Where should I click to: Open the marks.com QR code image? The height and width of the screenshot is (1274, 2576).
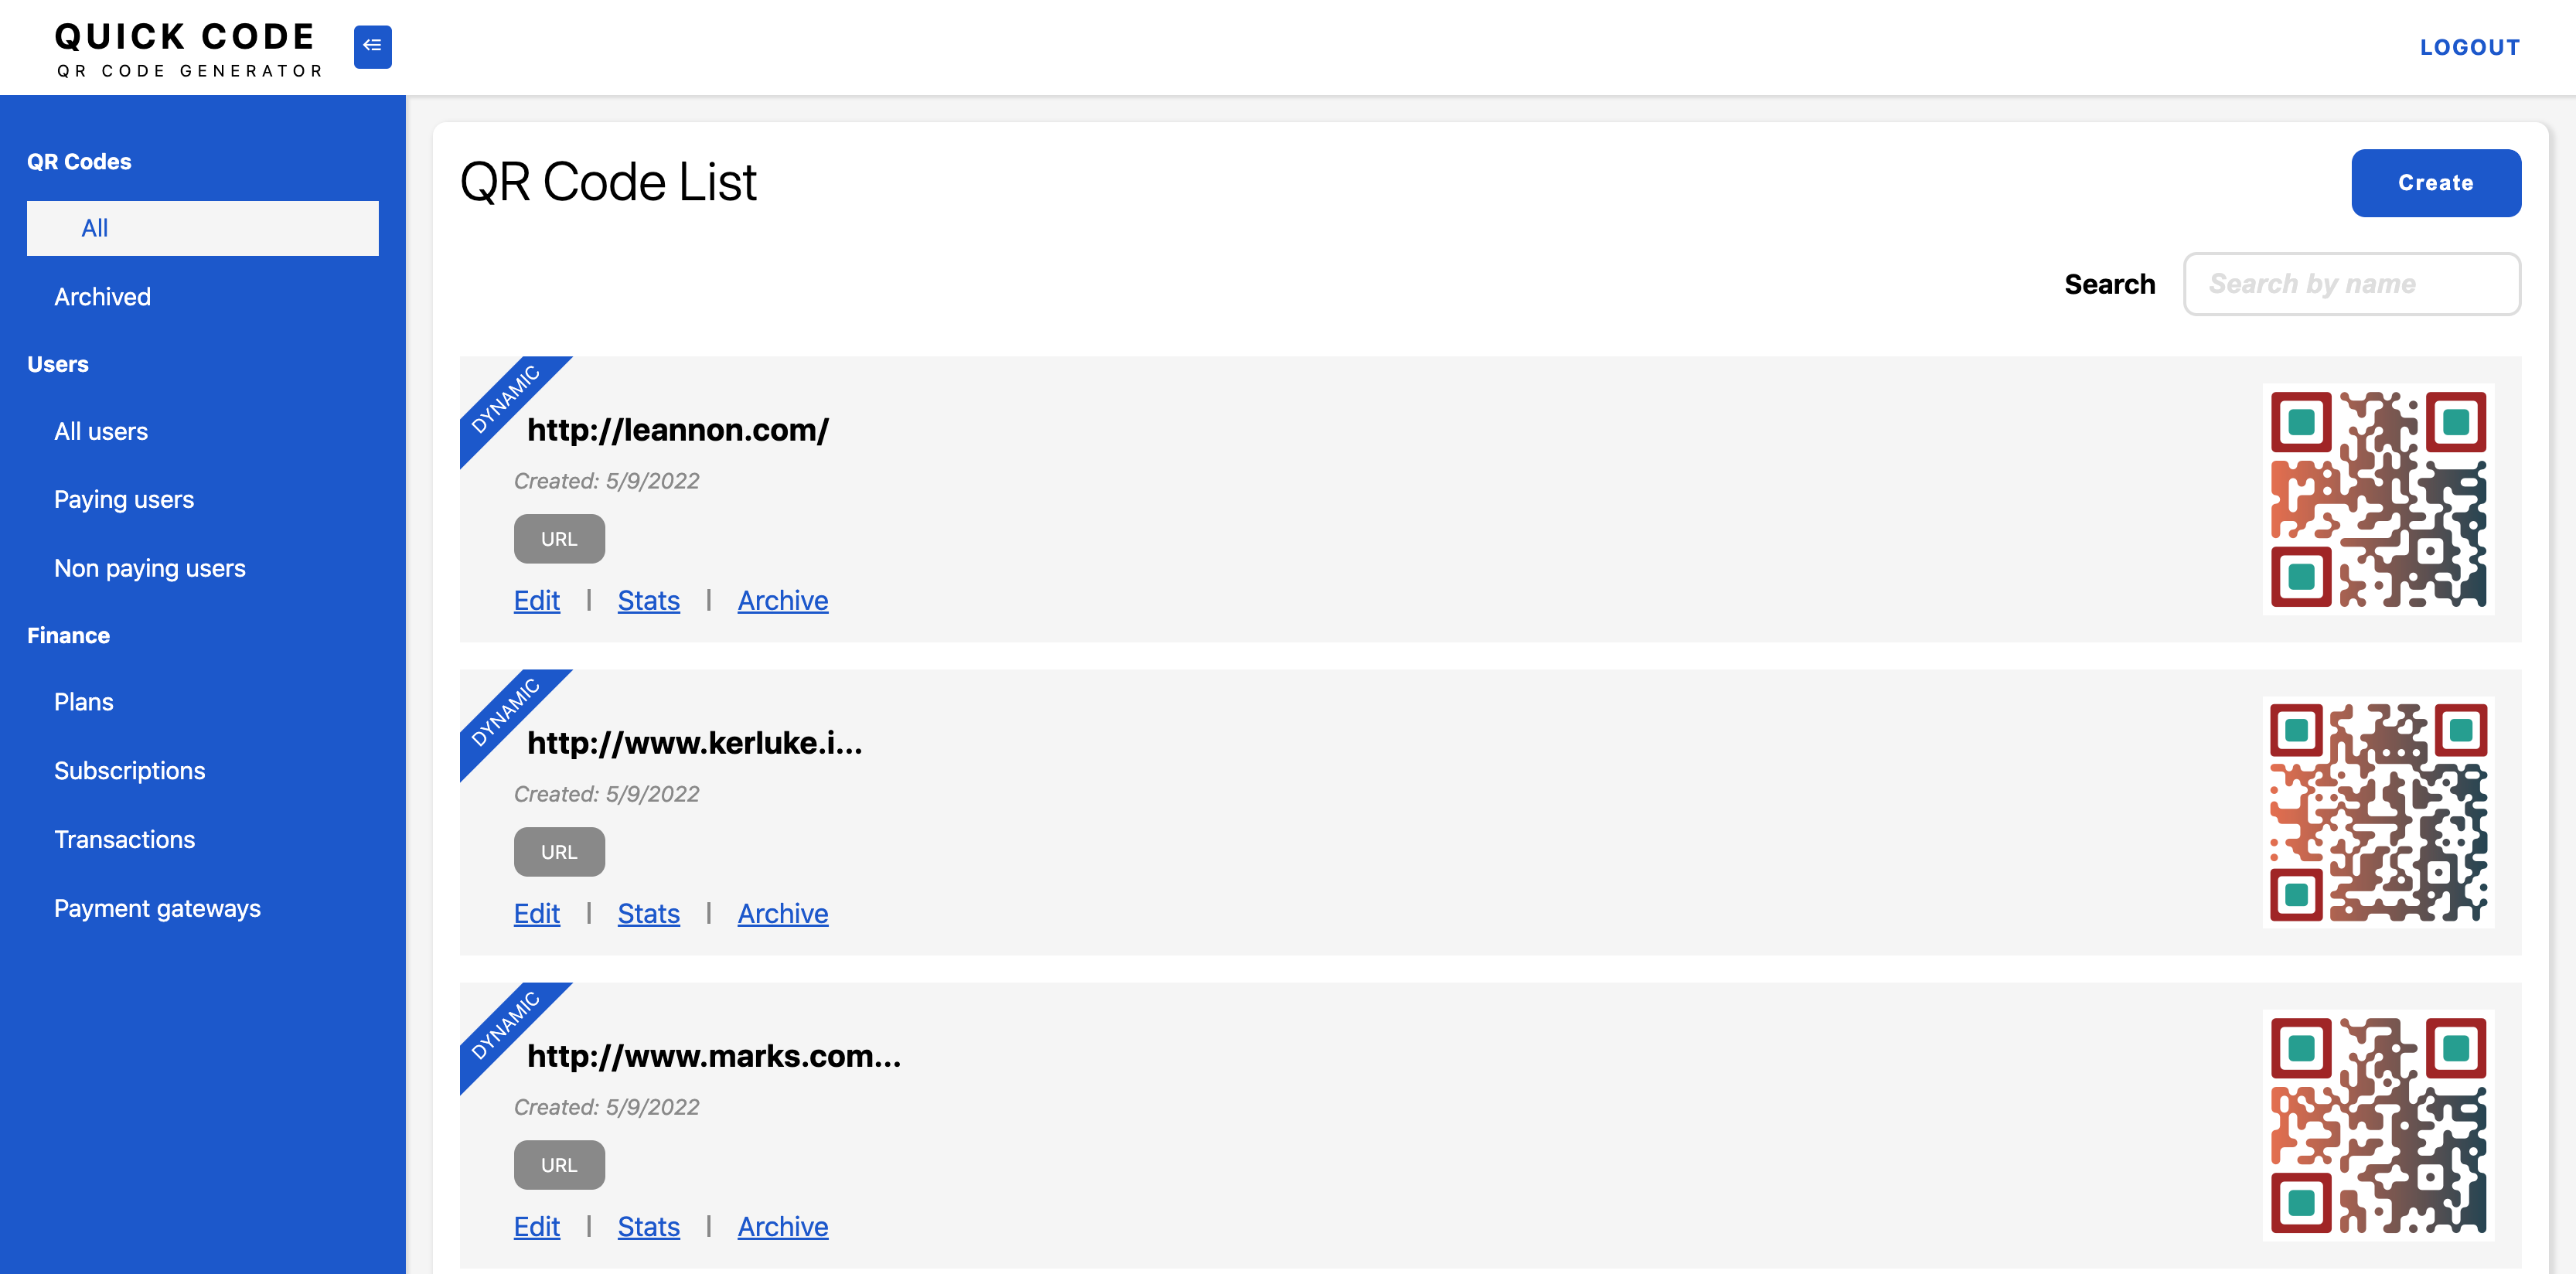point(2377,1124)
